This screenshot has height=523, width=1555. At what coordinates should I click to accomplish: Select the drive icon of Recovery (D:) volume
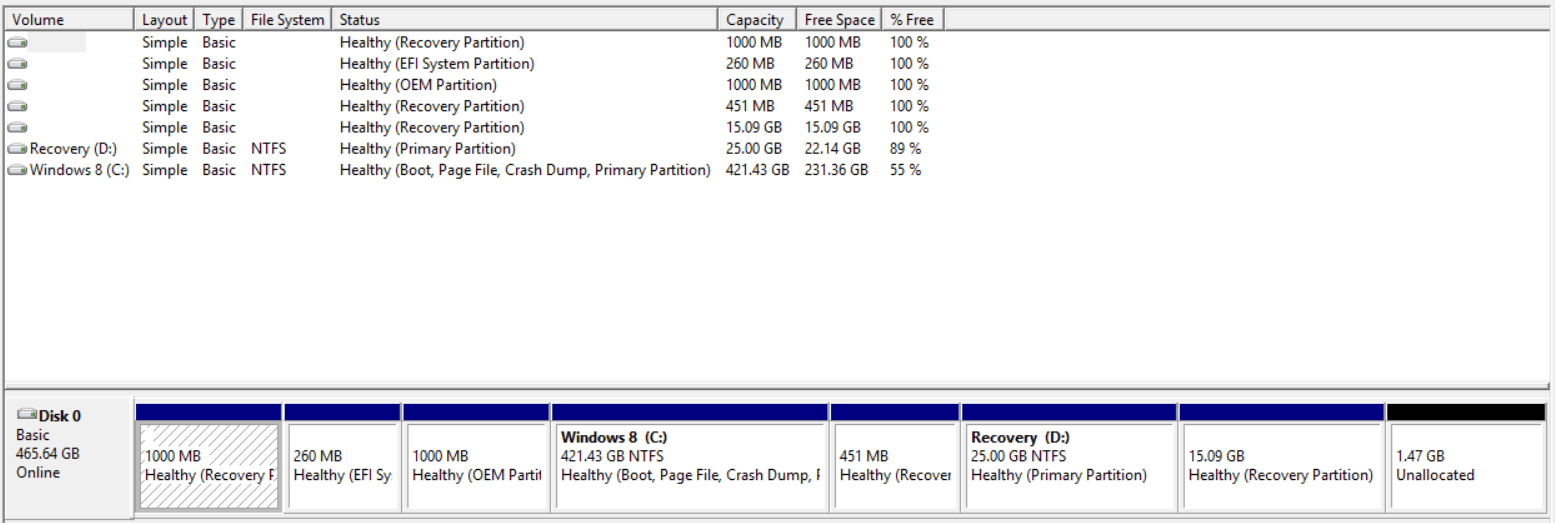18,149
